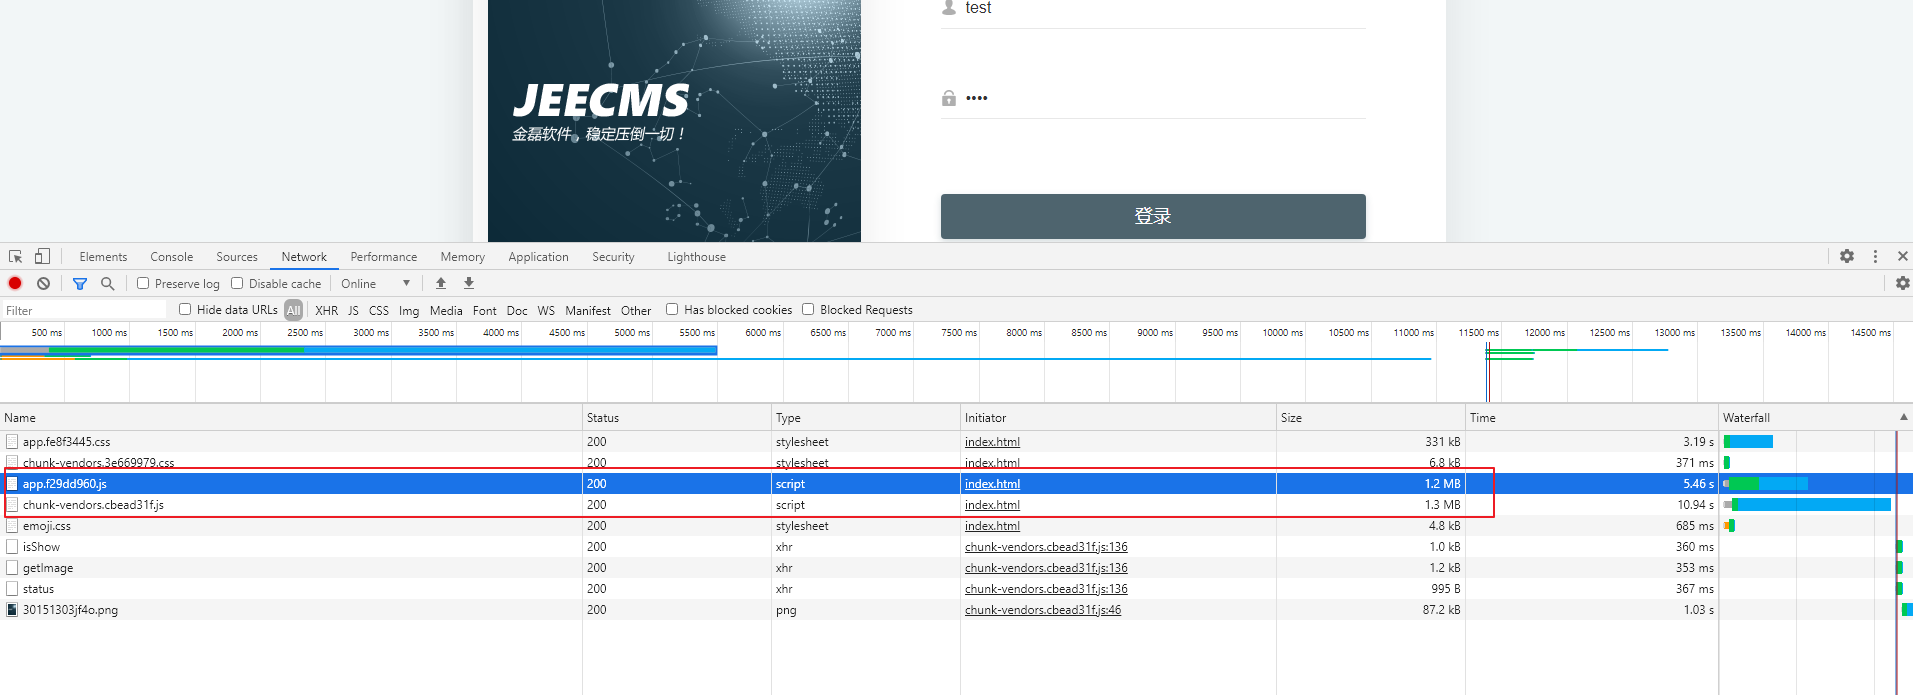Close the DevTools panel
The height and width of the screenshot is (695, 1913).
click(x=1903, y=257)
